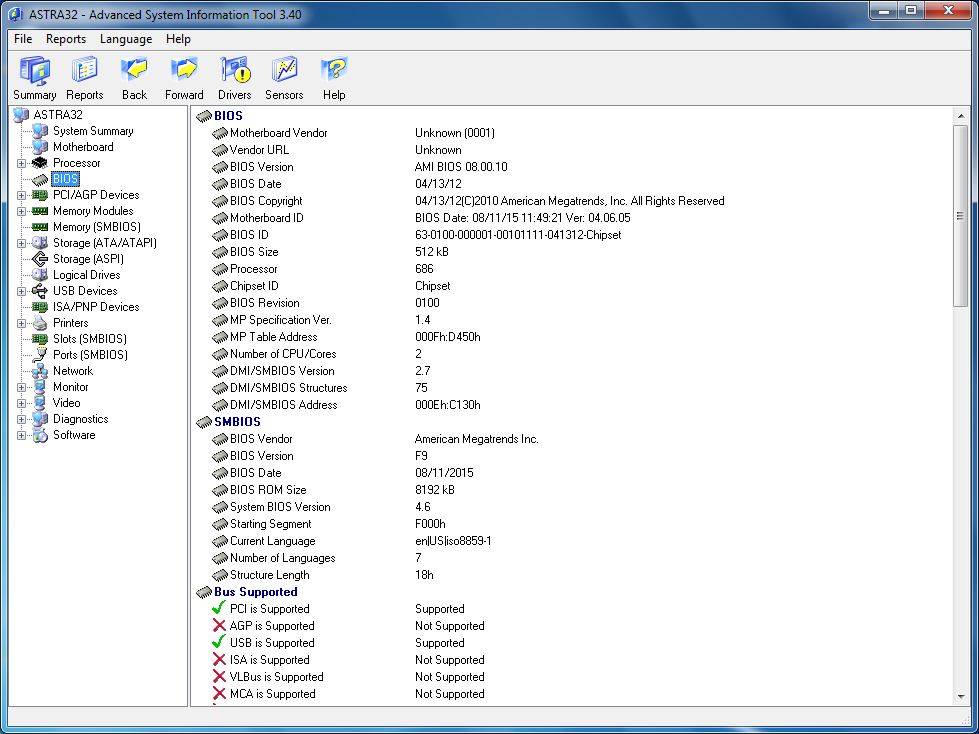Click the BIOS Version row
The width and height of the screenshot is (979, 734).
[x=262, y=167]
